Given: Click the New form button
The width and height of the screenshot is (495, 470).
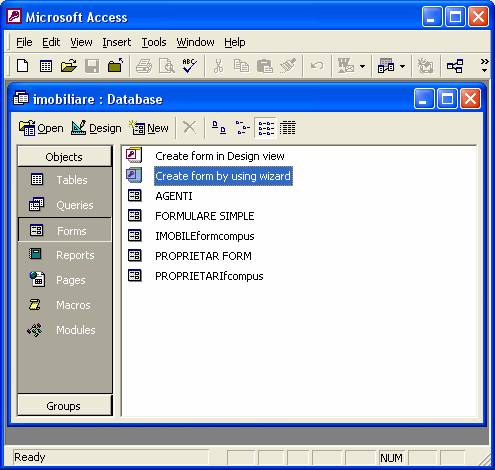Looking at the screenshot, I should (149, 128).
